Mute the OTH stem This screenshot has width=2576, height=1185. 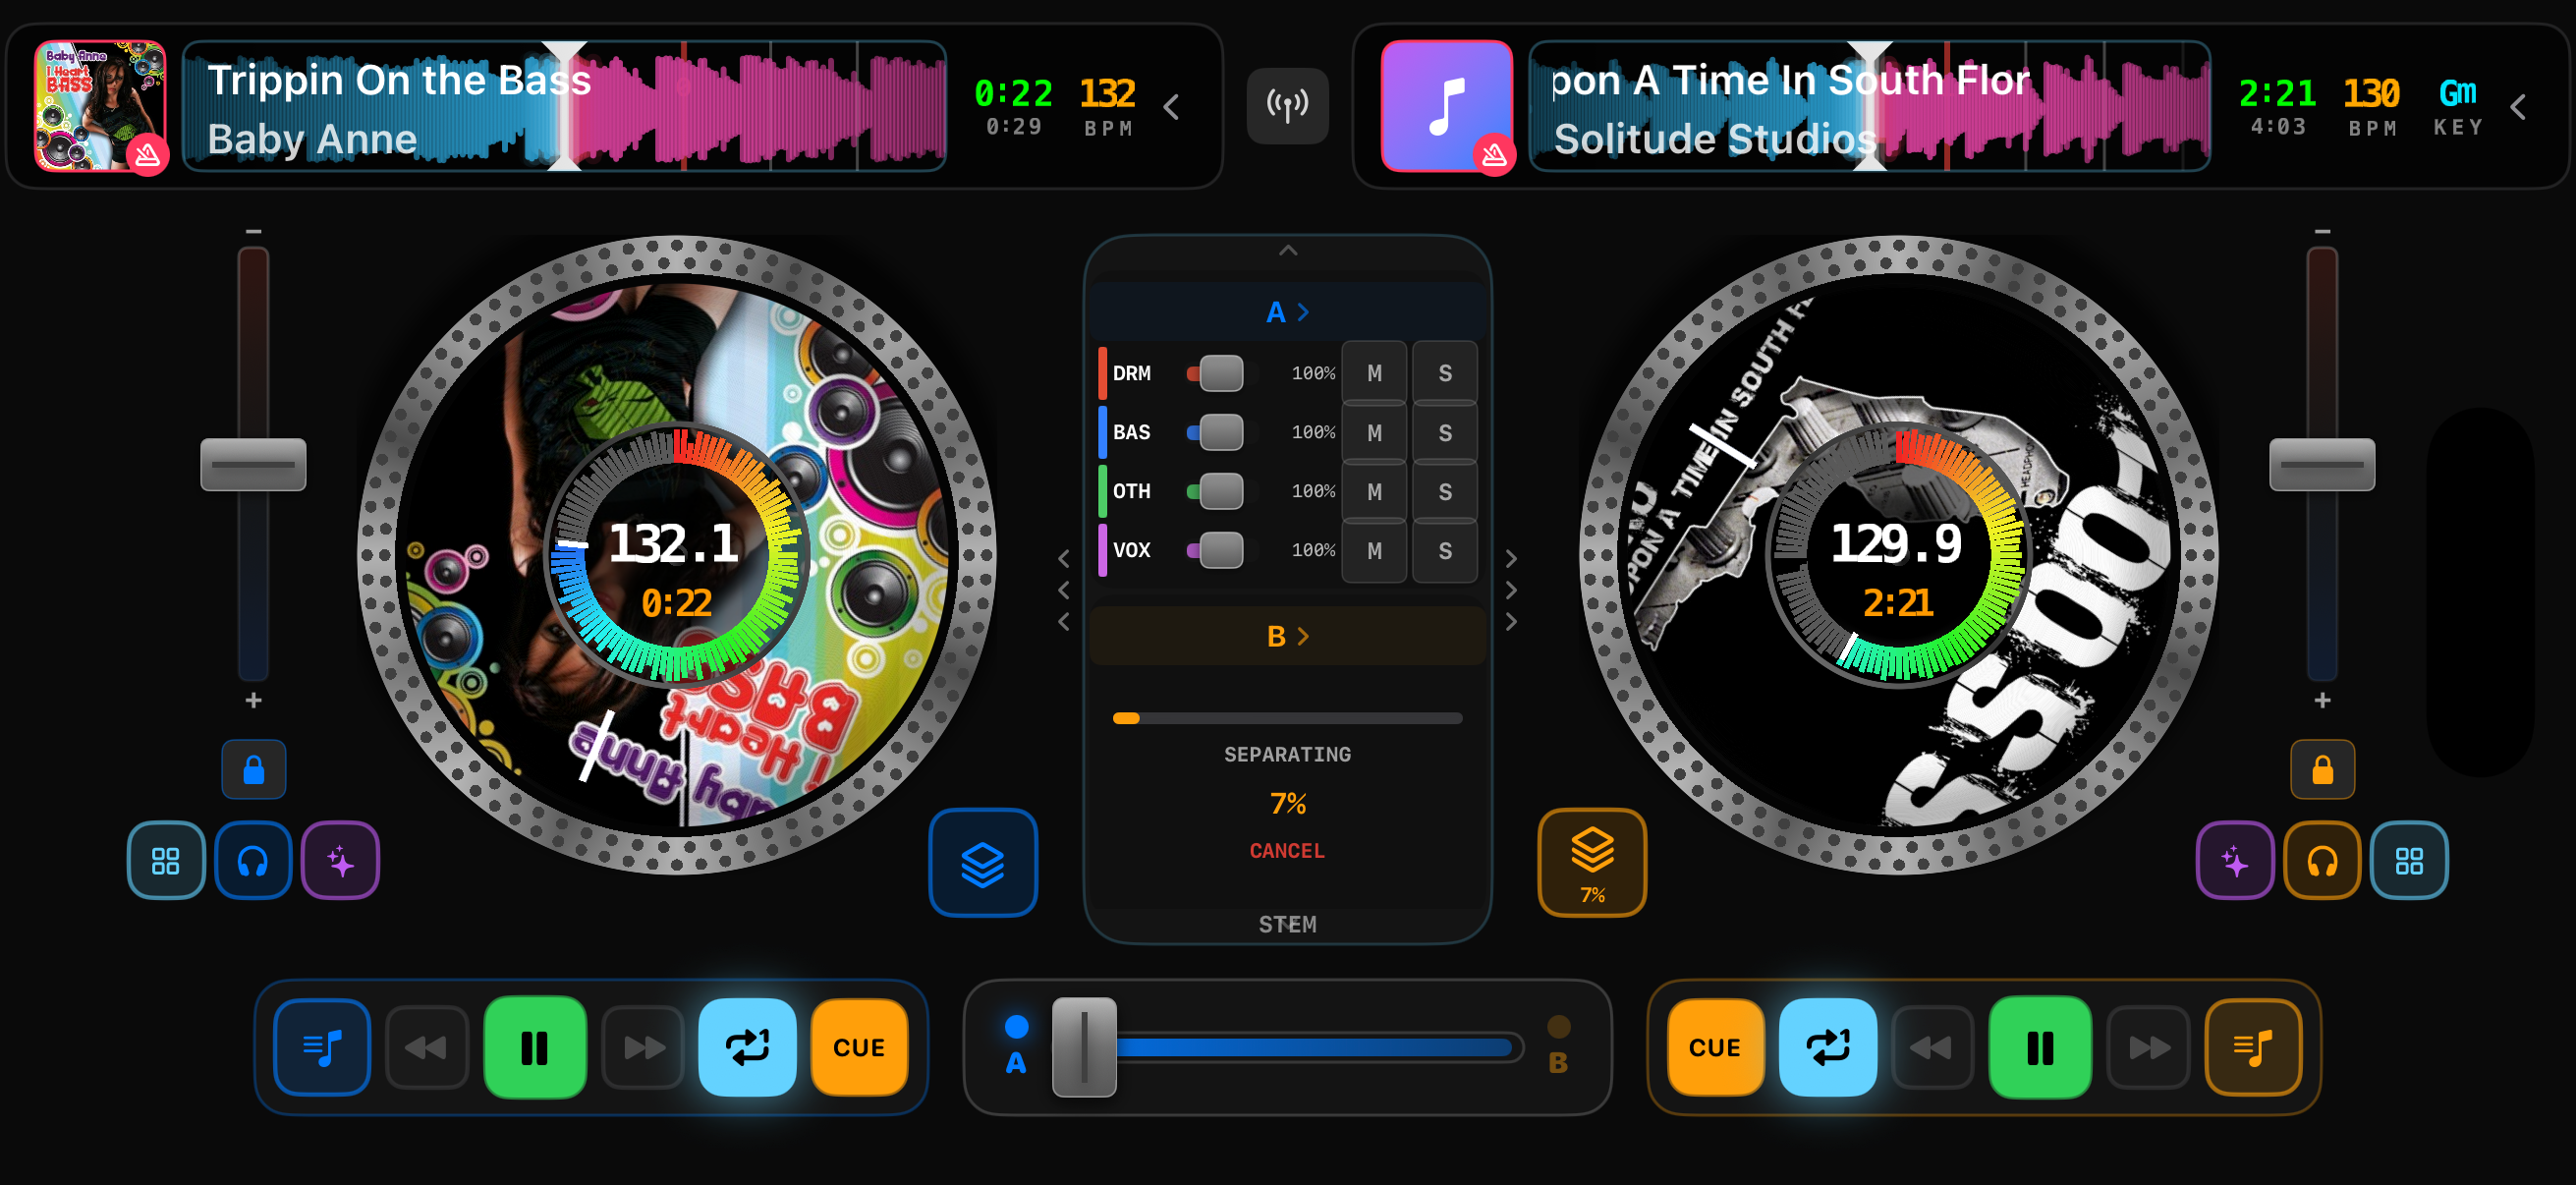pos(1375,491)
